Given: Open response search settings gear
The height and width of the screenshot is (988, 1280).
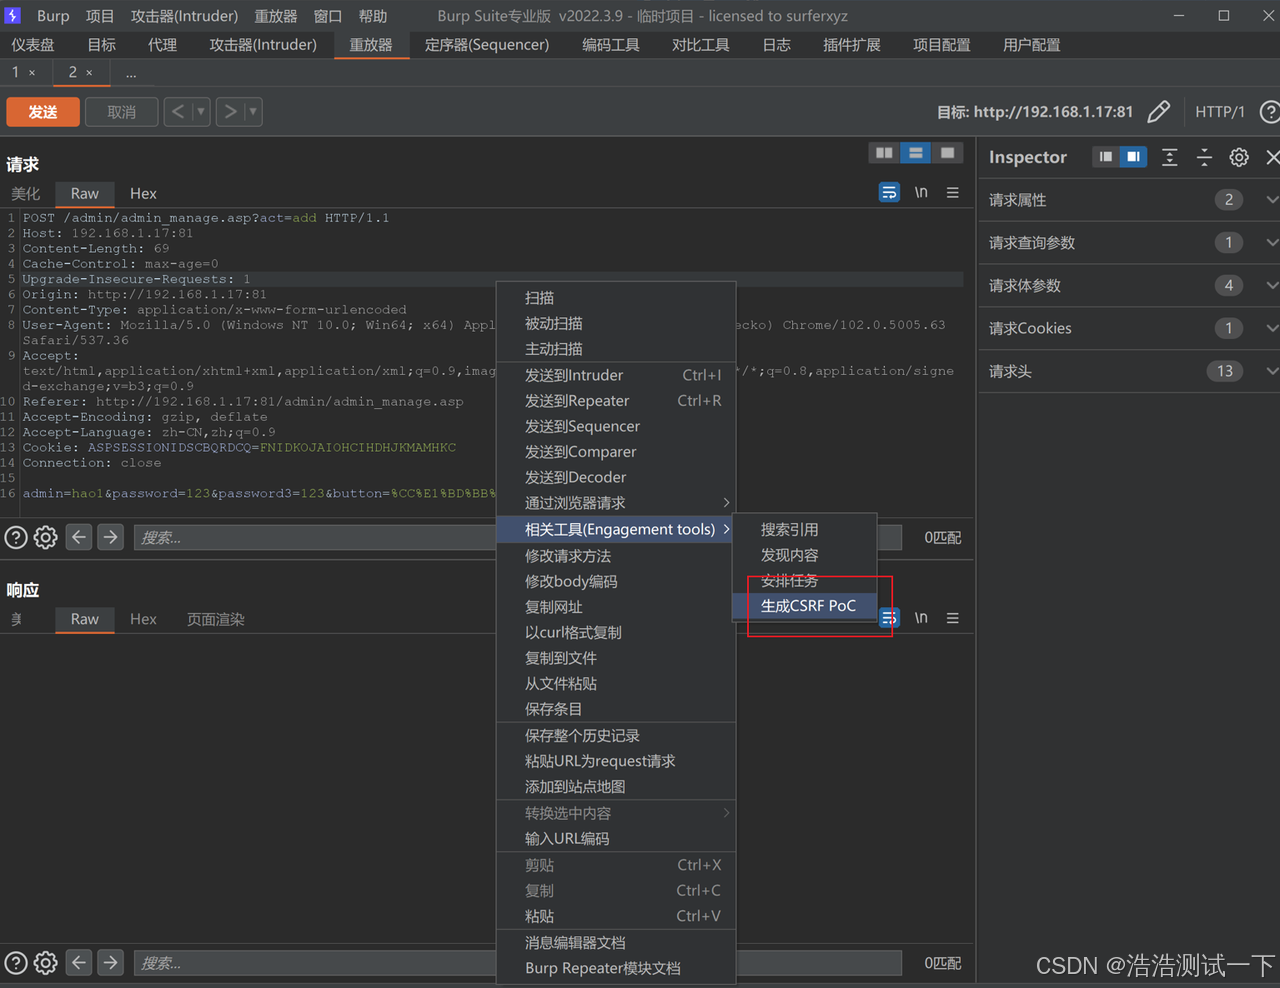Looking at the screenshot, I should (x=46, y=963).
